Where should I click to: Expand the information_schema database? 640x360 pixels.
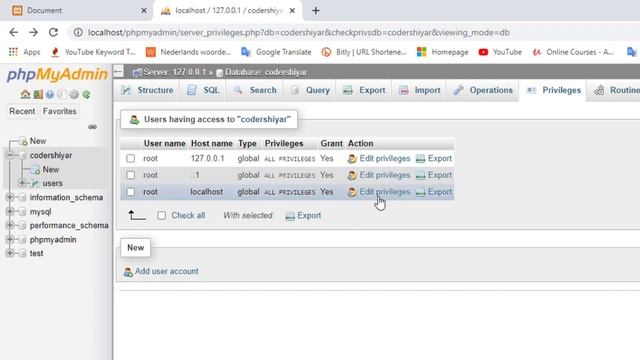point(10,197)
